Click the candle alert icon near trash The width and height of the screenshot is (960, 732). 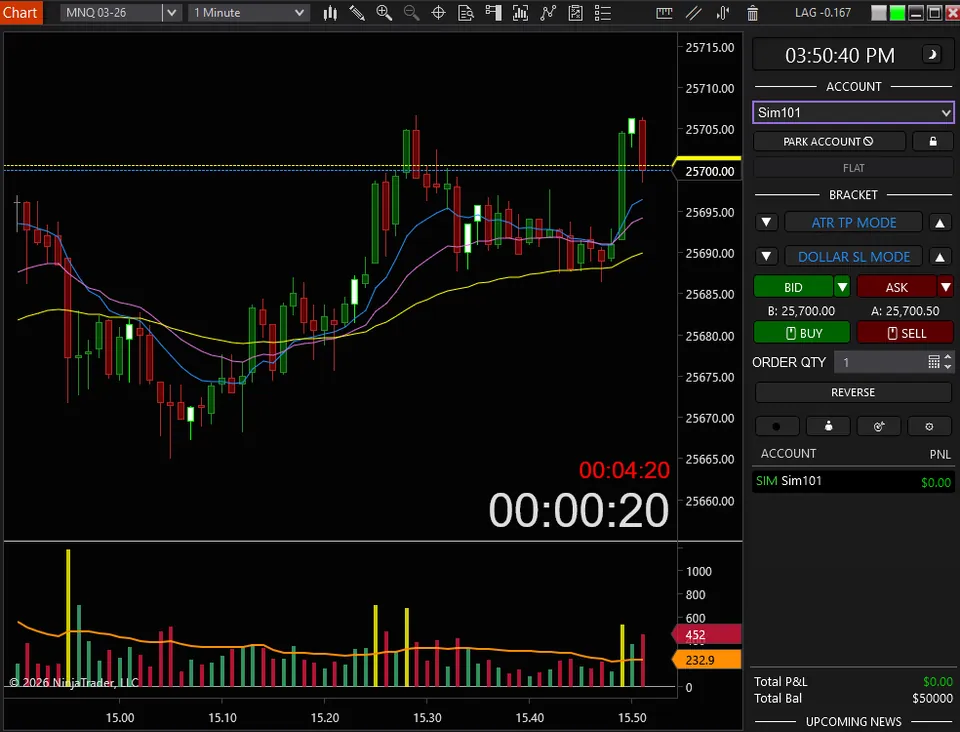coord(723,13)
